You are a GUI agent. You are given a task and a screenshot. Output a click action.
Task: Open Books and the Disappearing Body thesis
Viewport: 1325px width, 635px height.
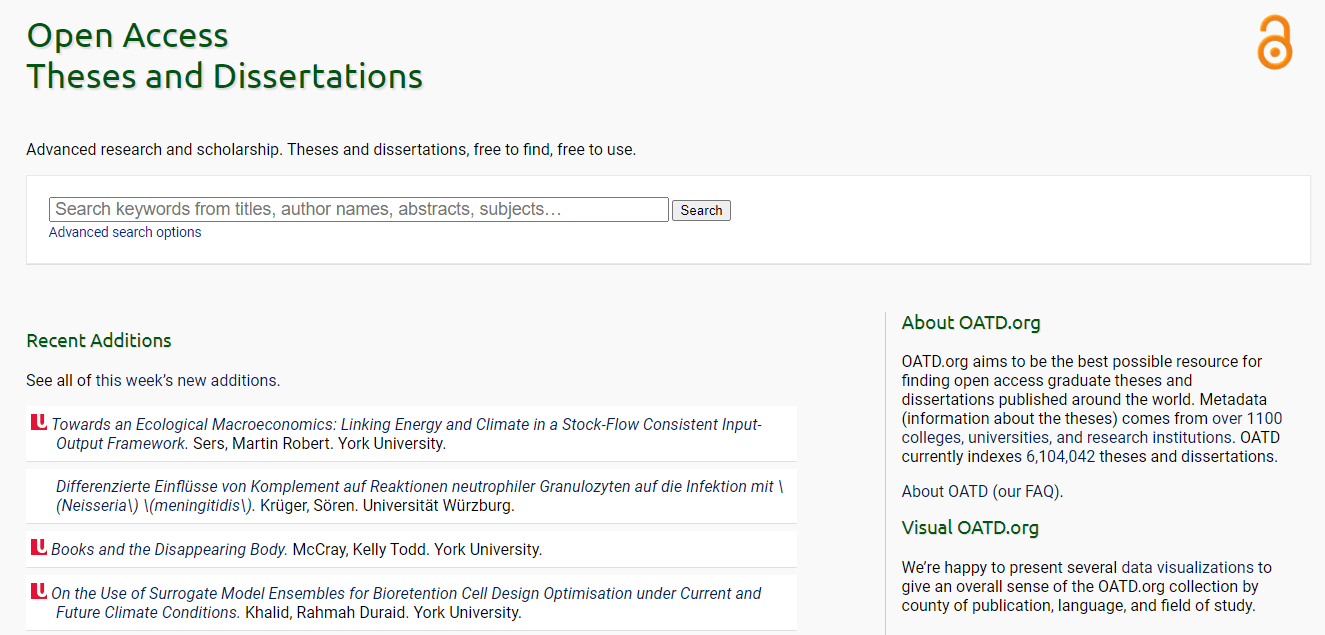(x=169, y=549)
